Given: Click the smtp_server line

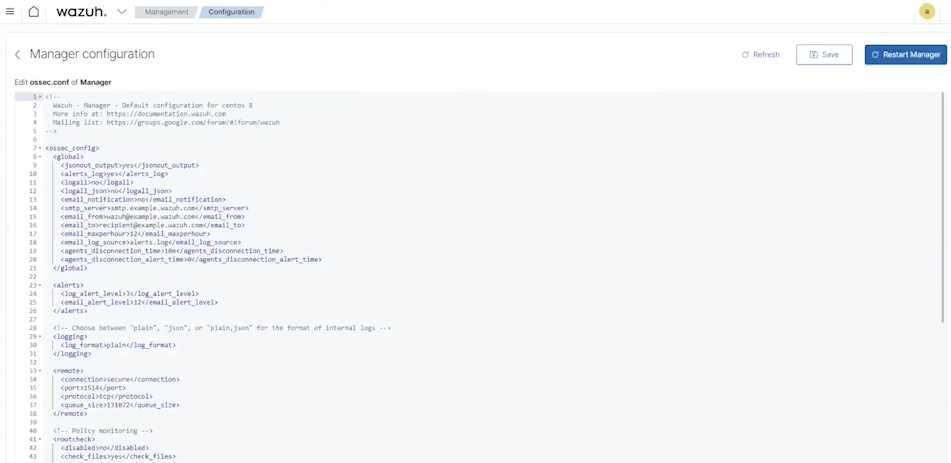Looking at the screenshot, I should [x=154, y=208].
